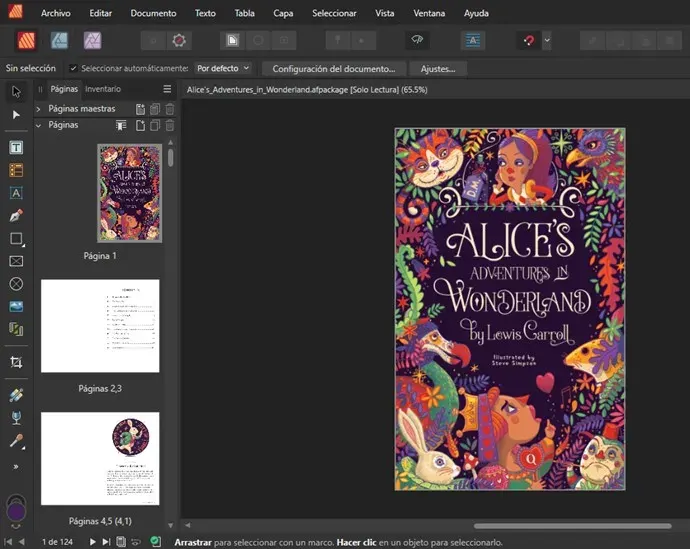Open preflight eye icon in toolbar
The width and height of the screenshot is (690, 549).
[x=417, y=40]
